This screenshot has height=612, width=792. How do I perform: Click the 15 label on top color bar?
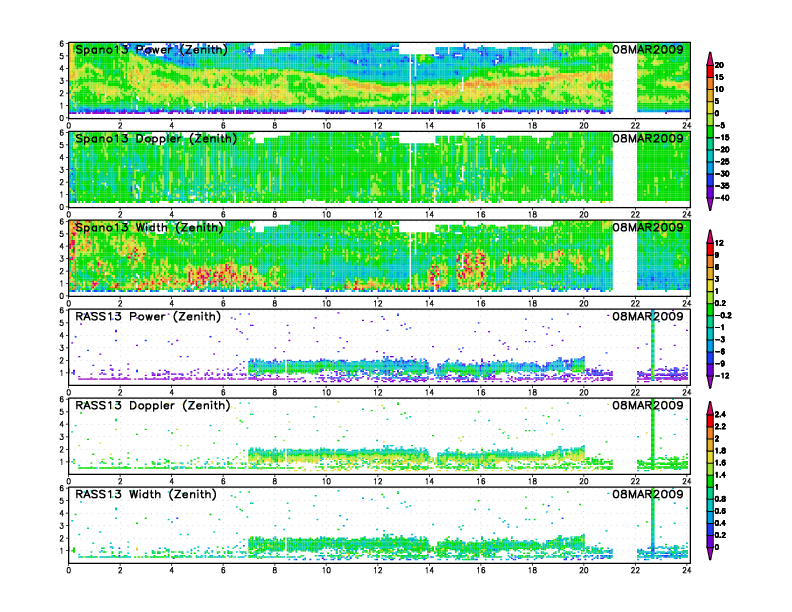click(x=719, y=77)
